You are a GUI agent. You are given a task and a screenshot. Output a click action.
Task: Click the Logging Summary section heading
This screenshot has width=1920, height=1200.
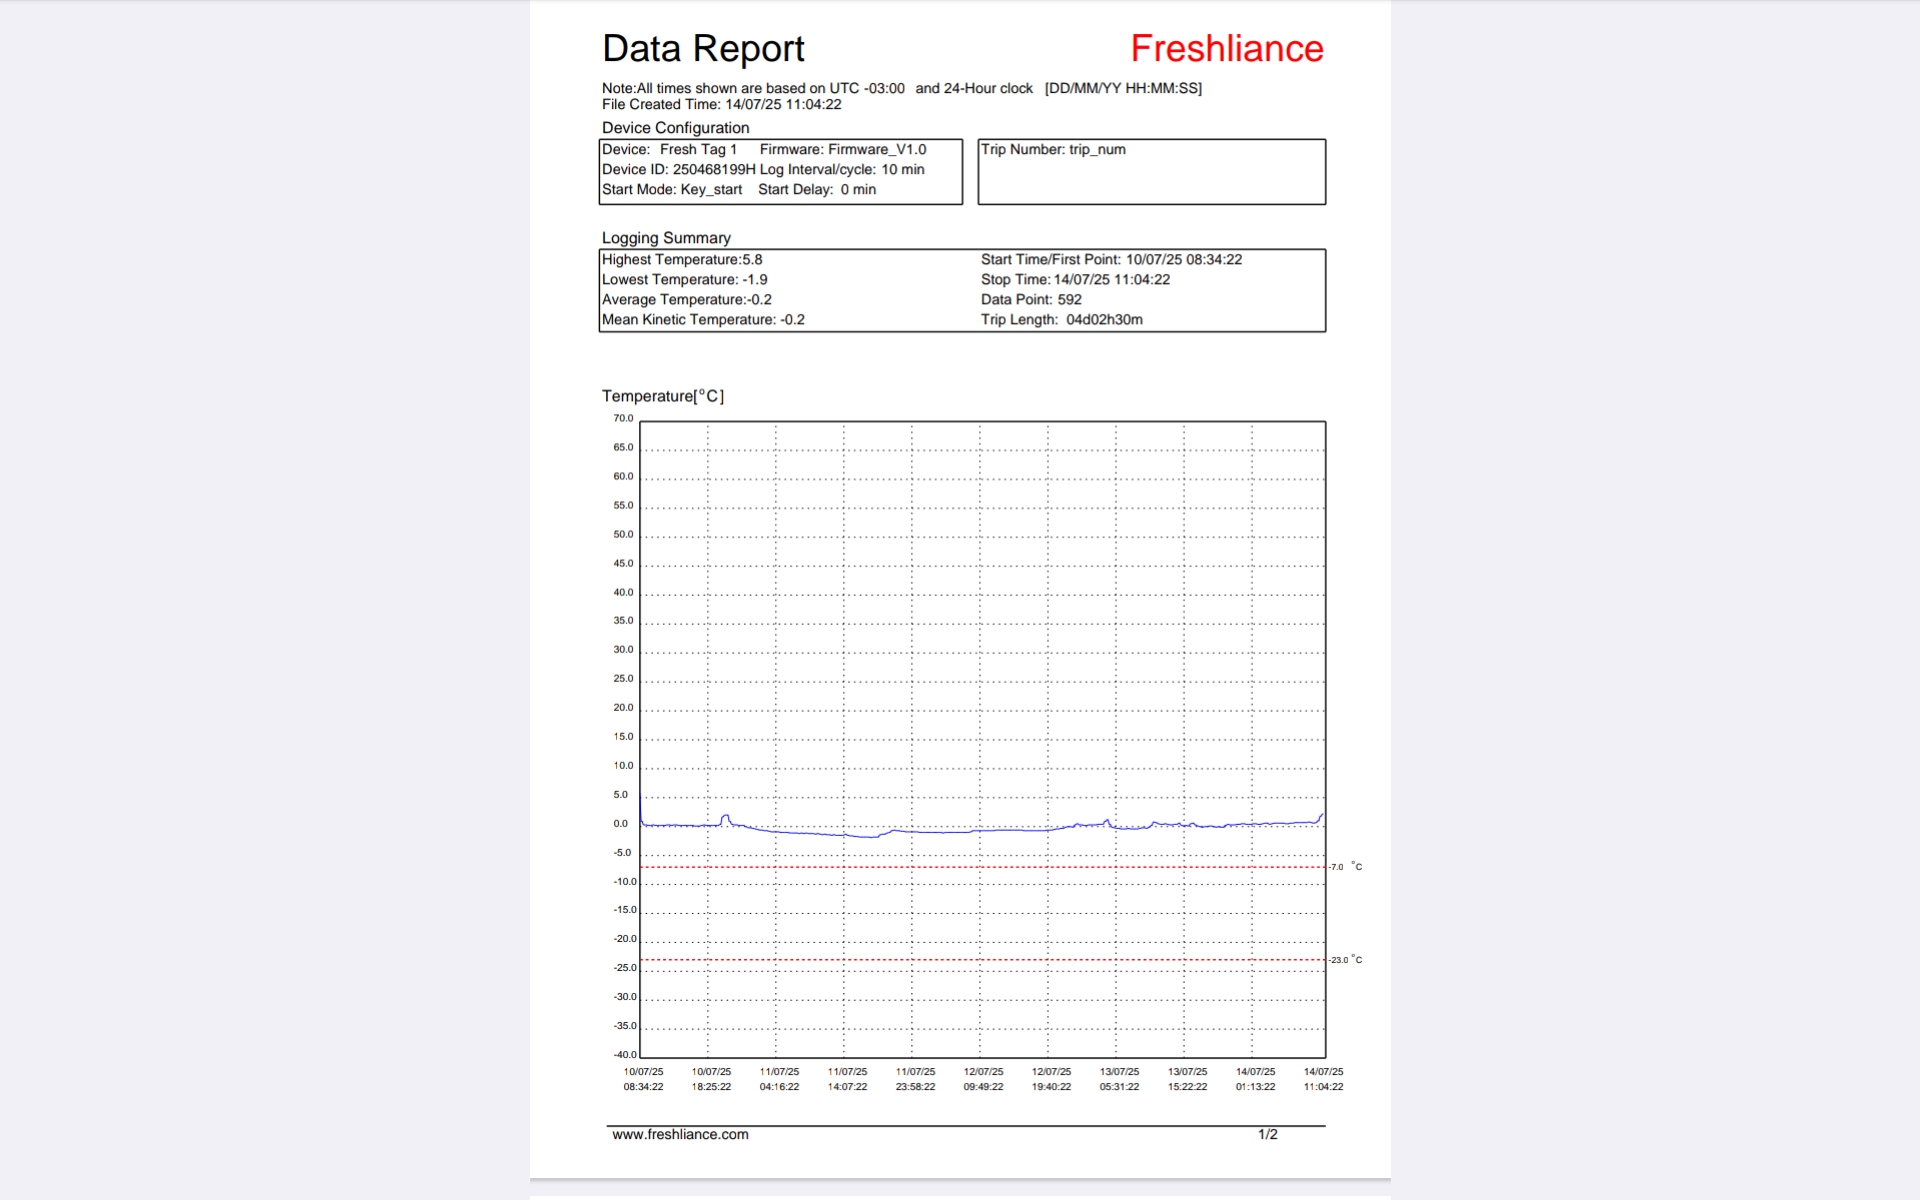(x=666, y=238)
